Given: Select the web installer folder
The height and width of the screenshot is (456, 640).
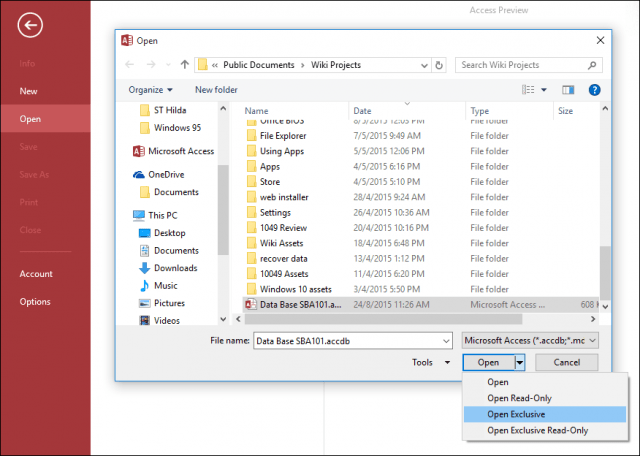Looking at the screenshot, I should click(x=278, y=197).
